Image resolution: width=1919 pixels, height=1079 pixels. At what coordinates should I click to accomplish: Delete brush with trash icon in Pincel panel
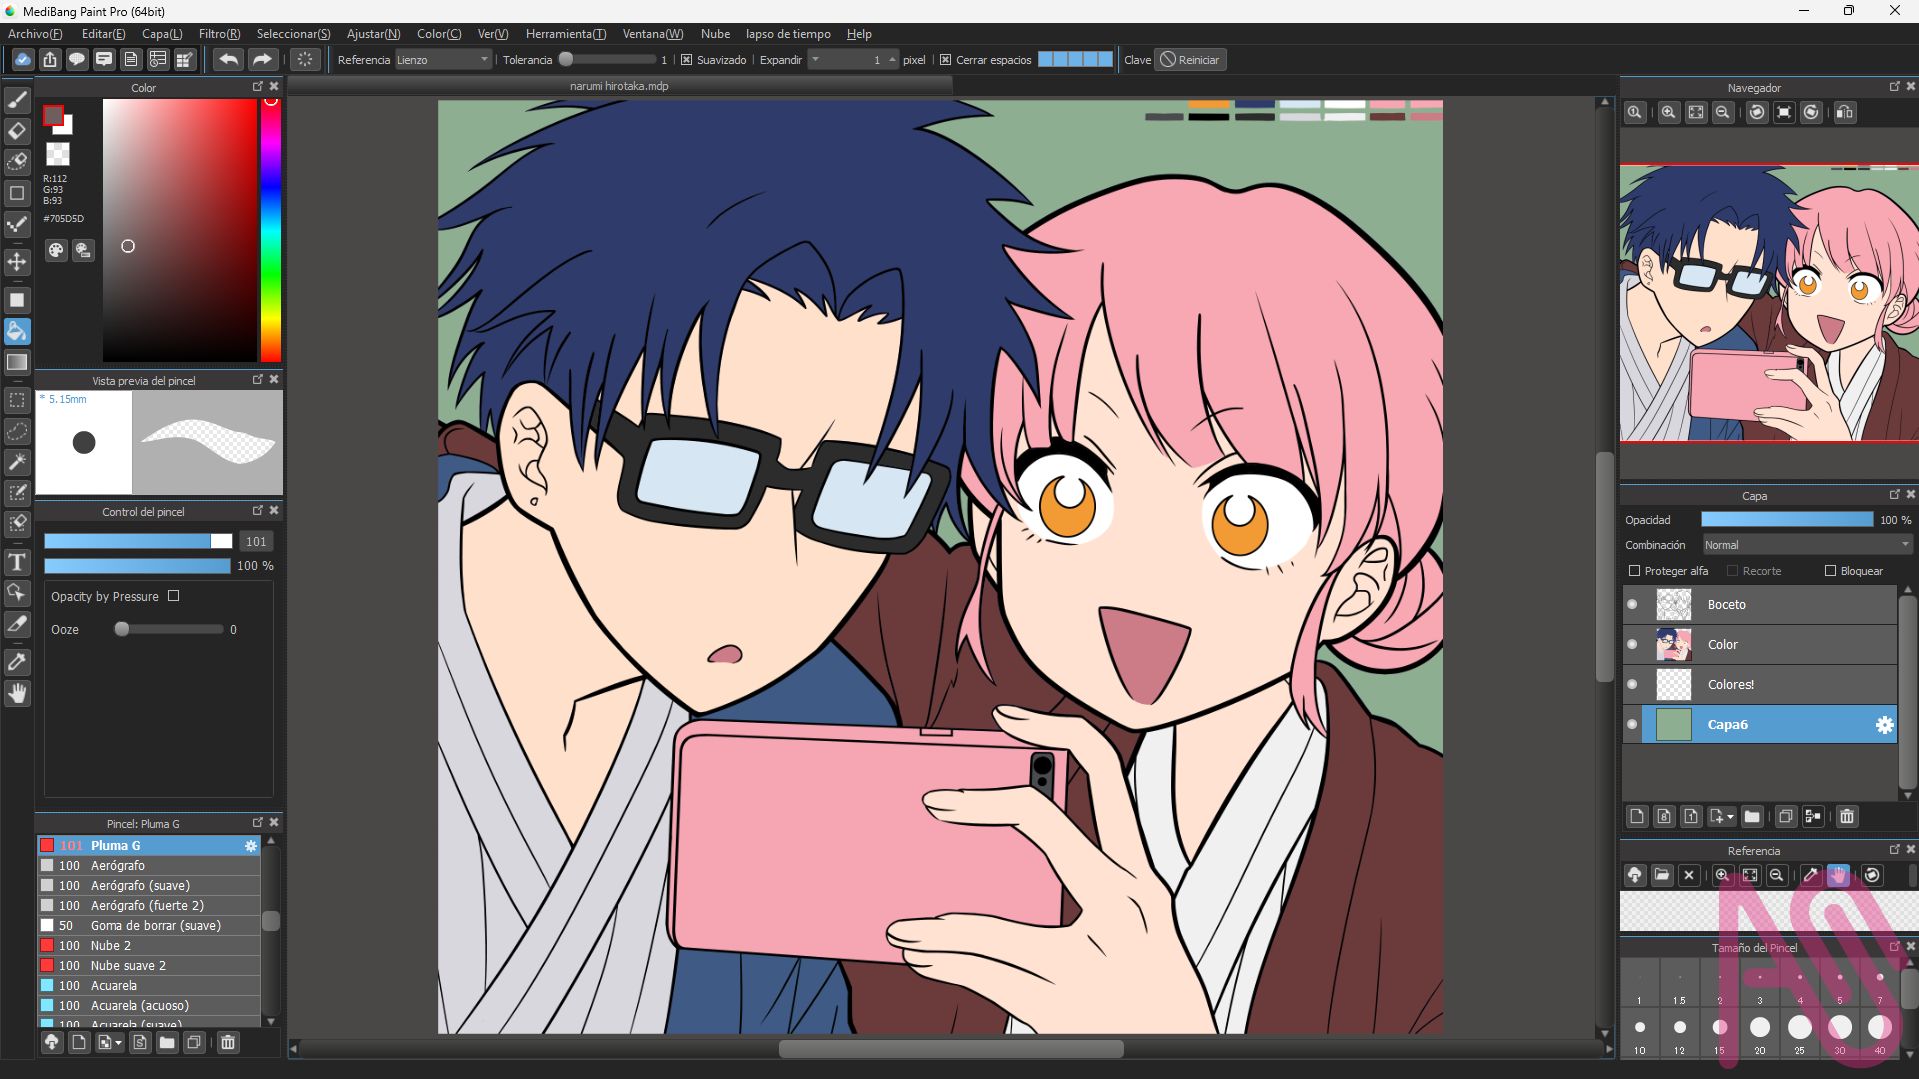(x=228, y=1042)
